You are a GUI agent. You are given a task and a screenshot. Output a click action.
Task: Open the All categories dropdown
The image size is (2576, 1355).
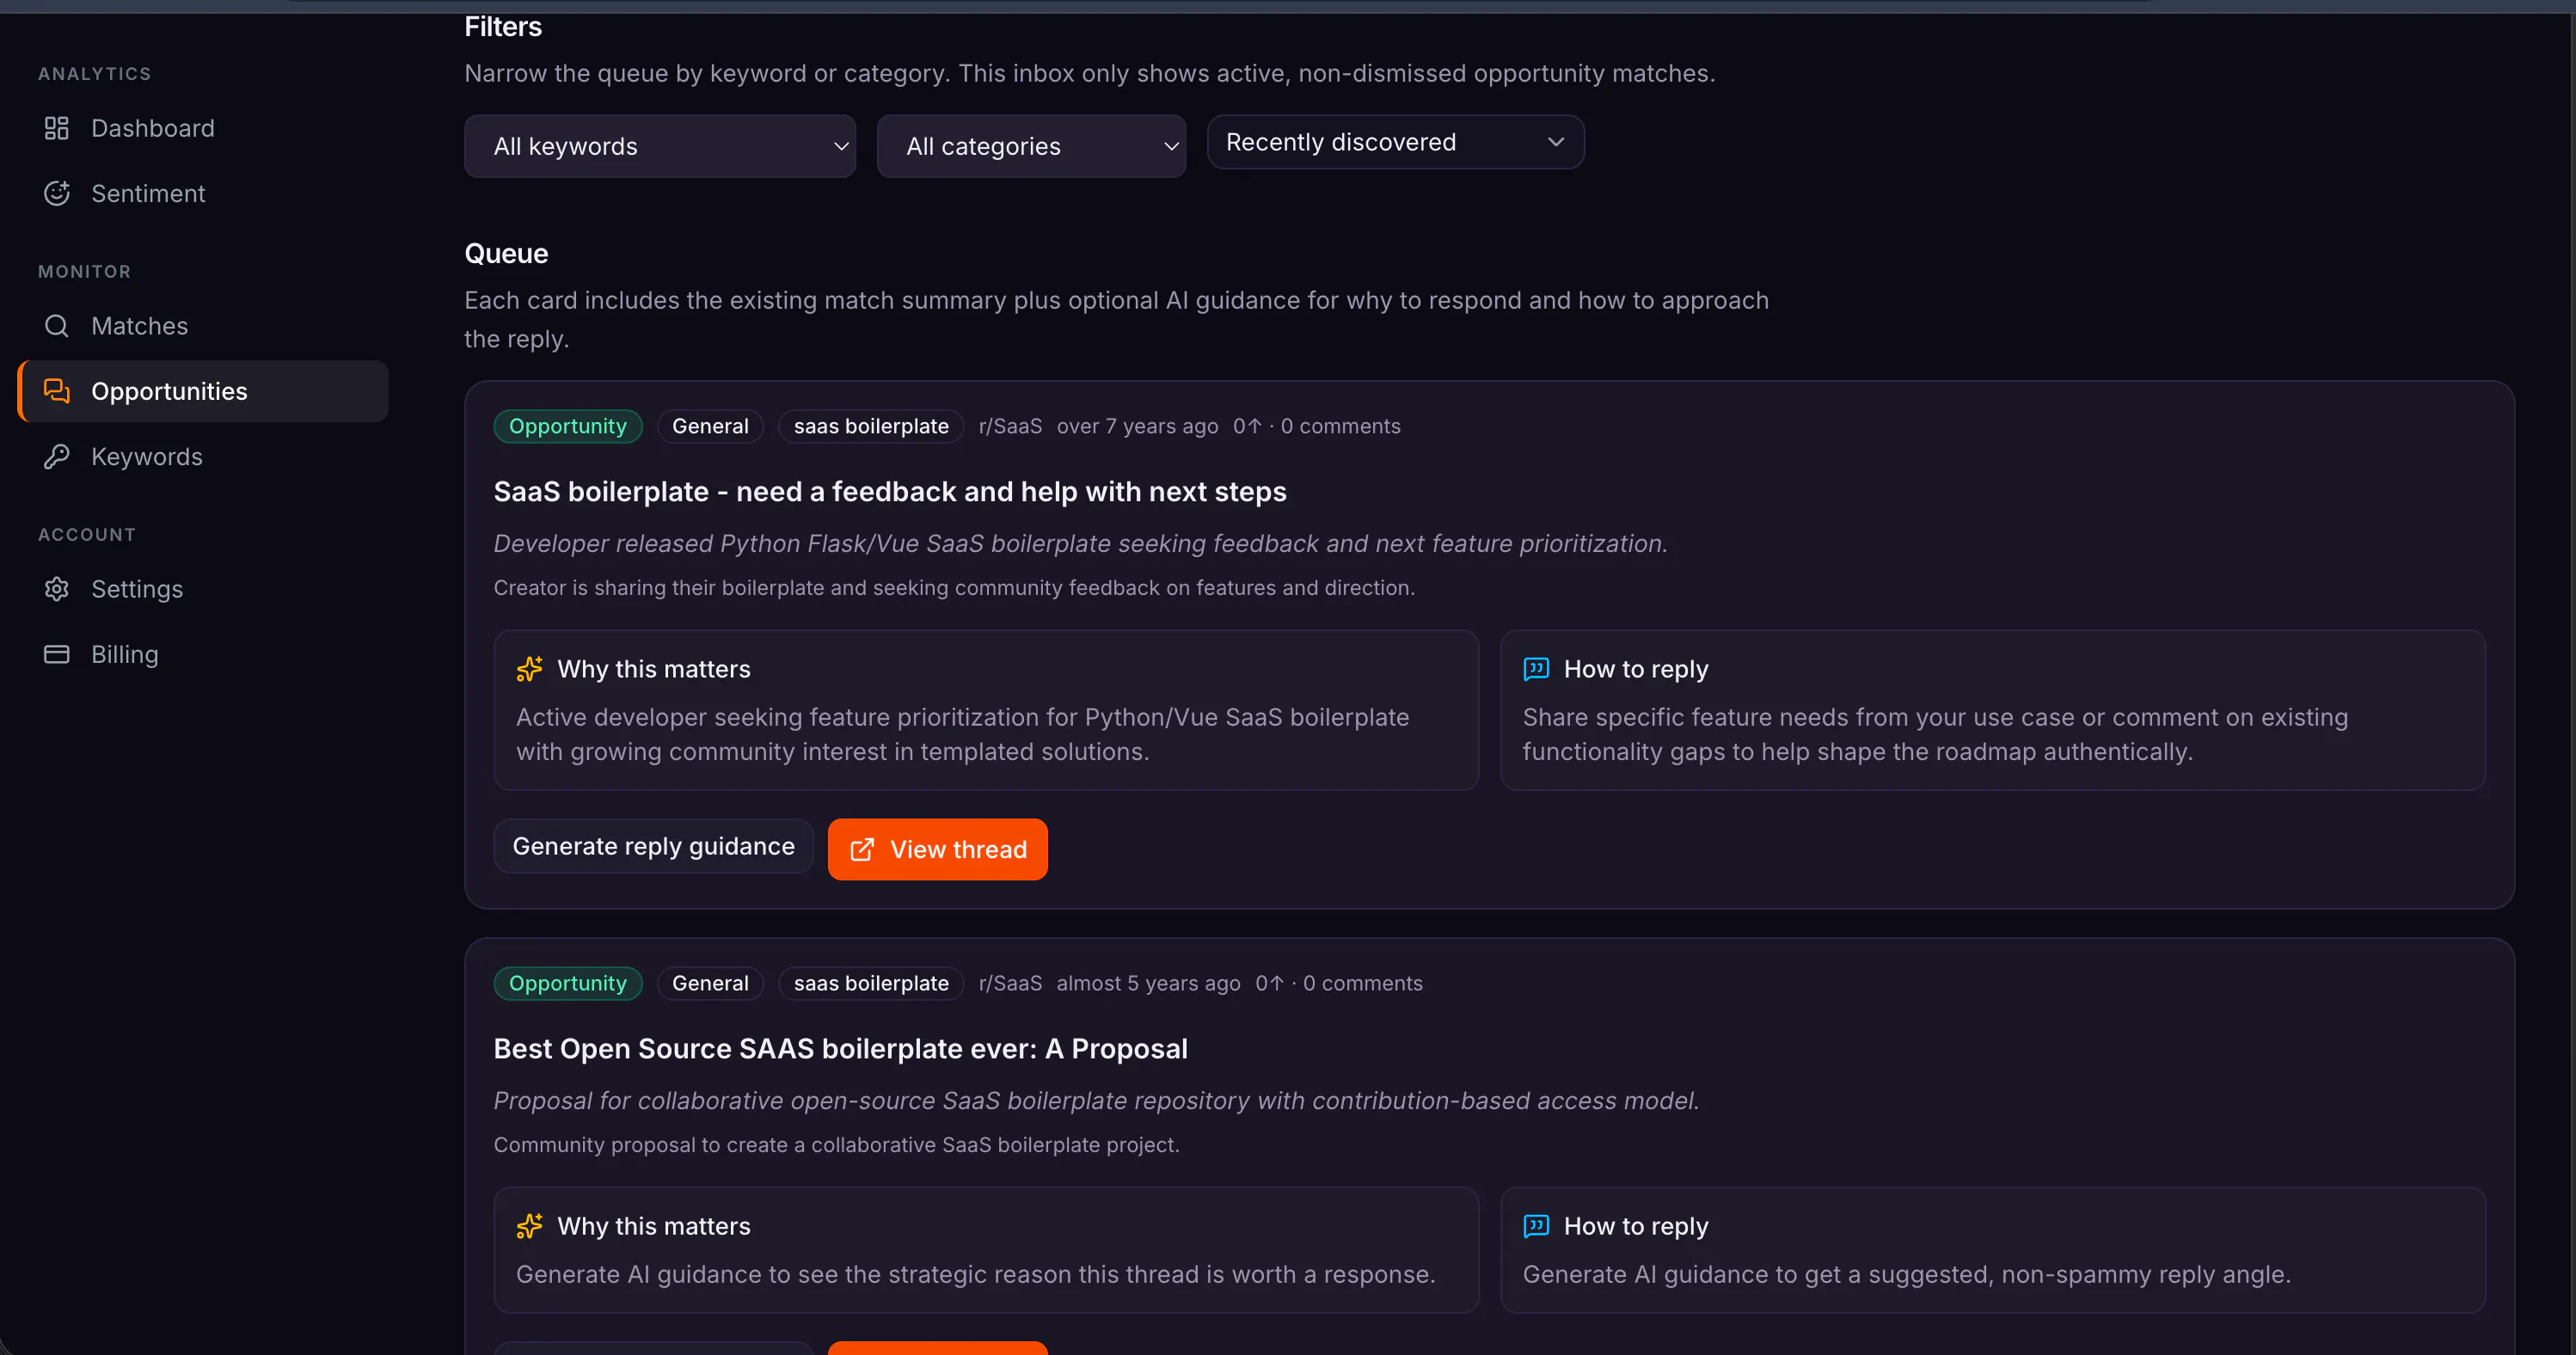pos(1031,146)
